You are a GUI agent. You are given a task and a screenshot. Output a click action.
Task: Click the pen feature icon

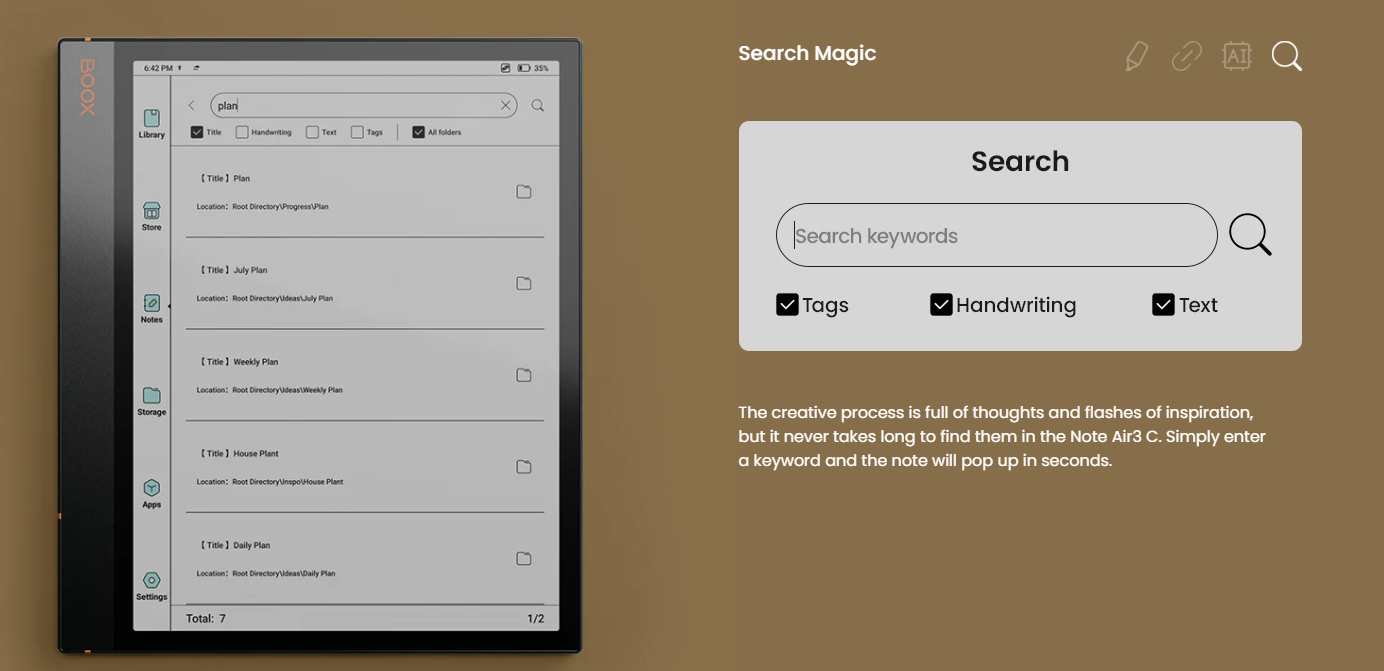click(1136, 56)
